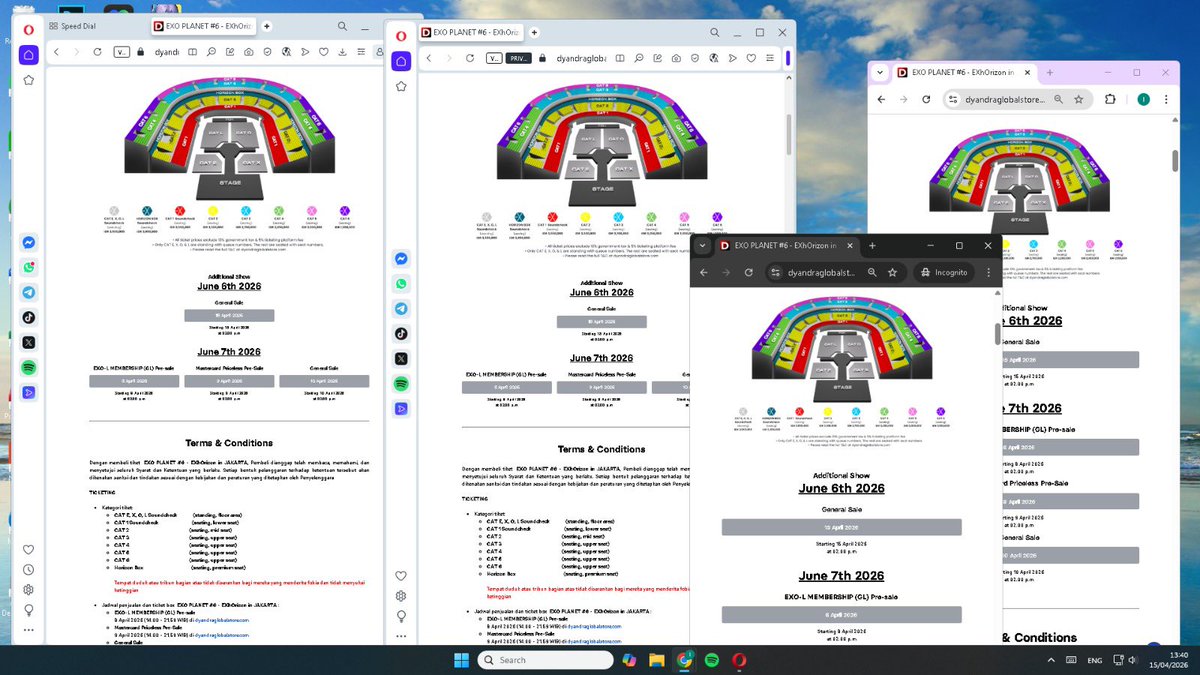Open Opera from Windows taskbar
The height and width of the screenshot is (675, 1200).
[738, 660]
